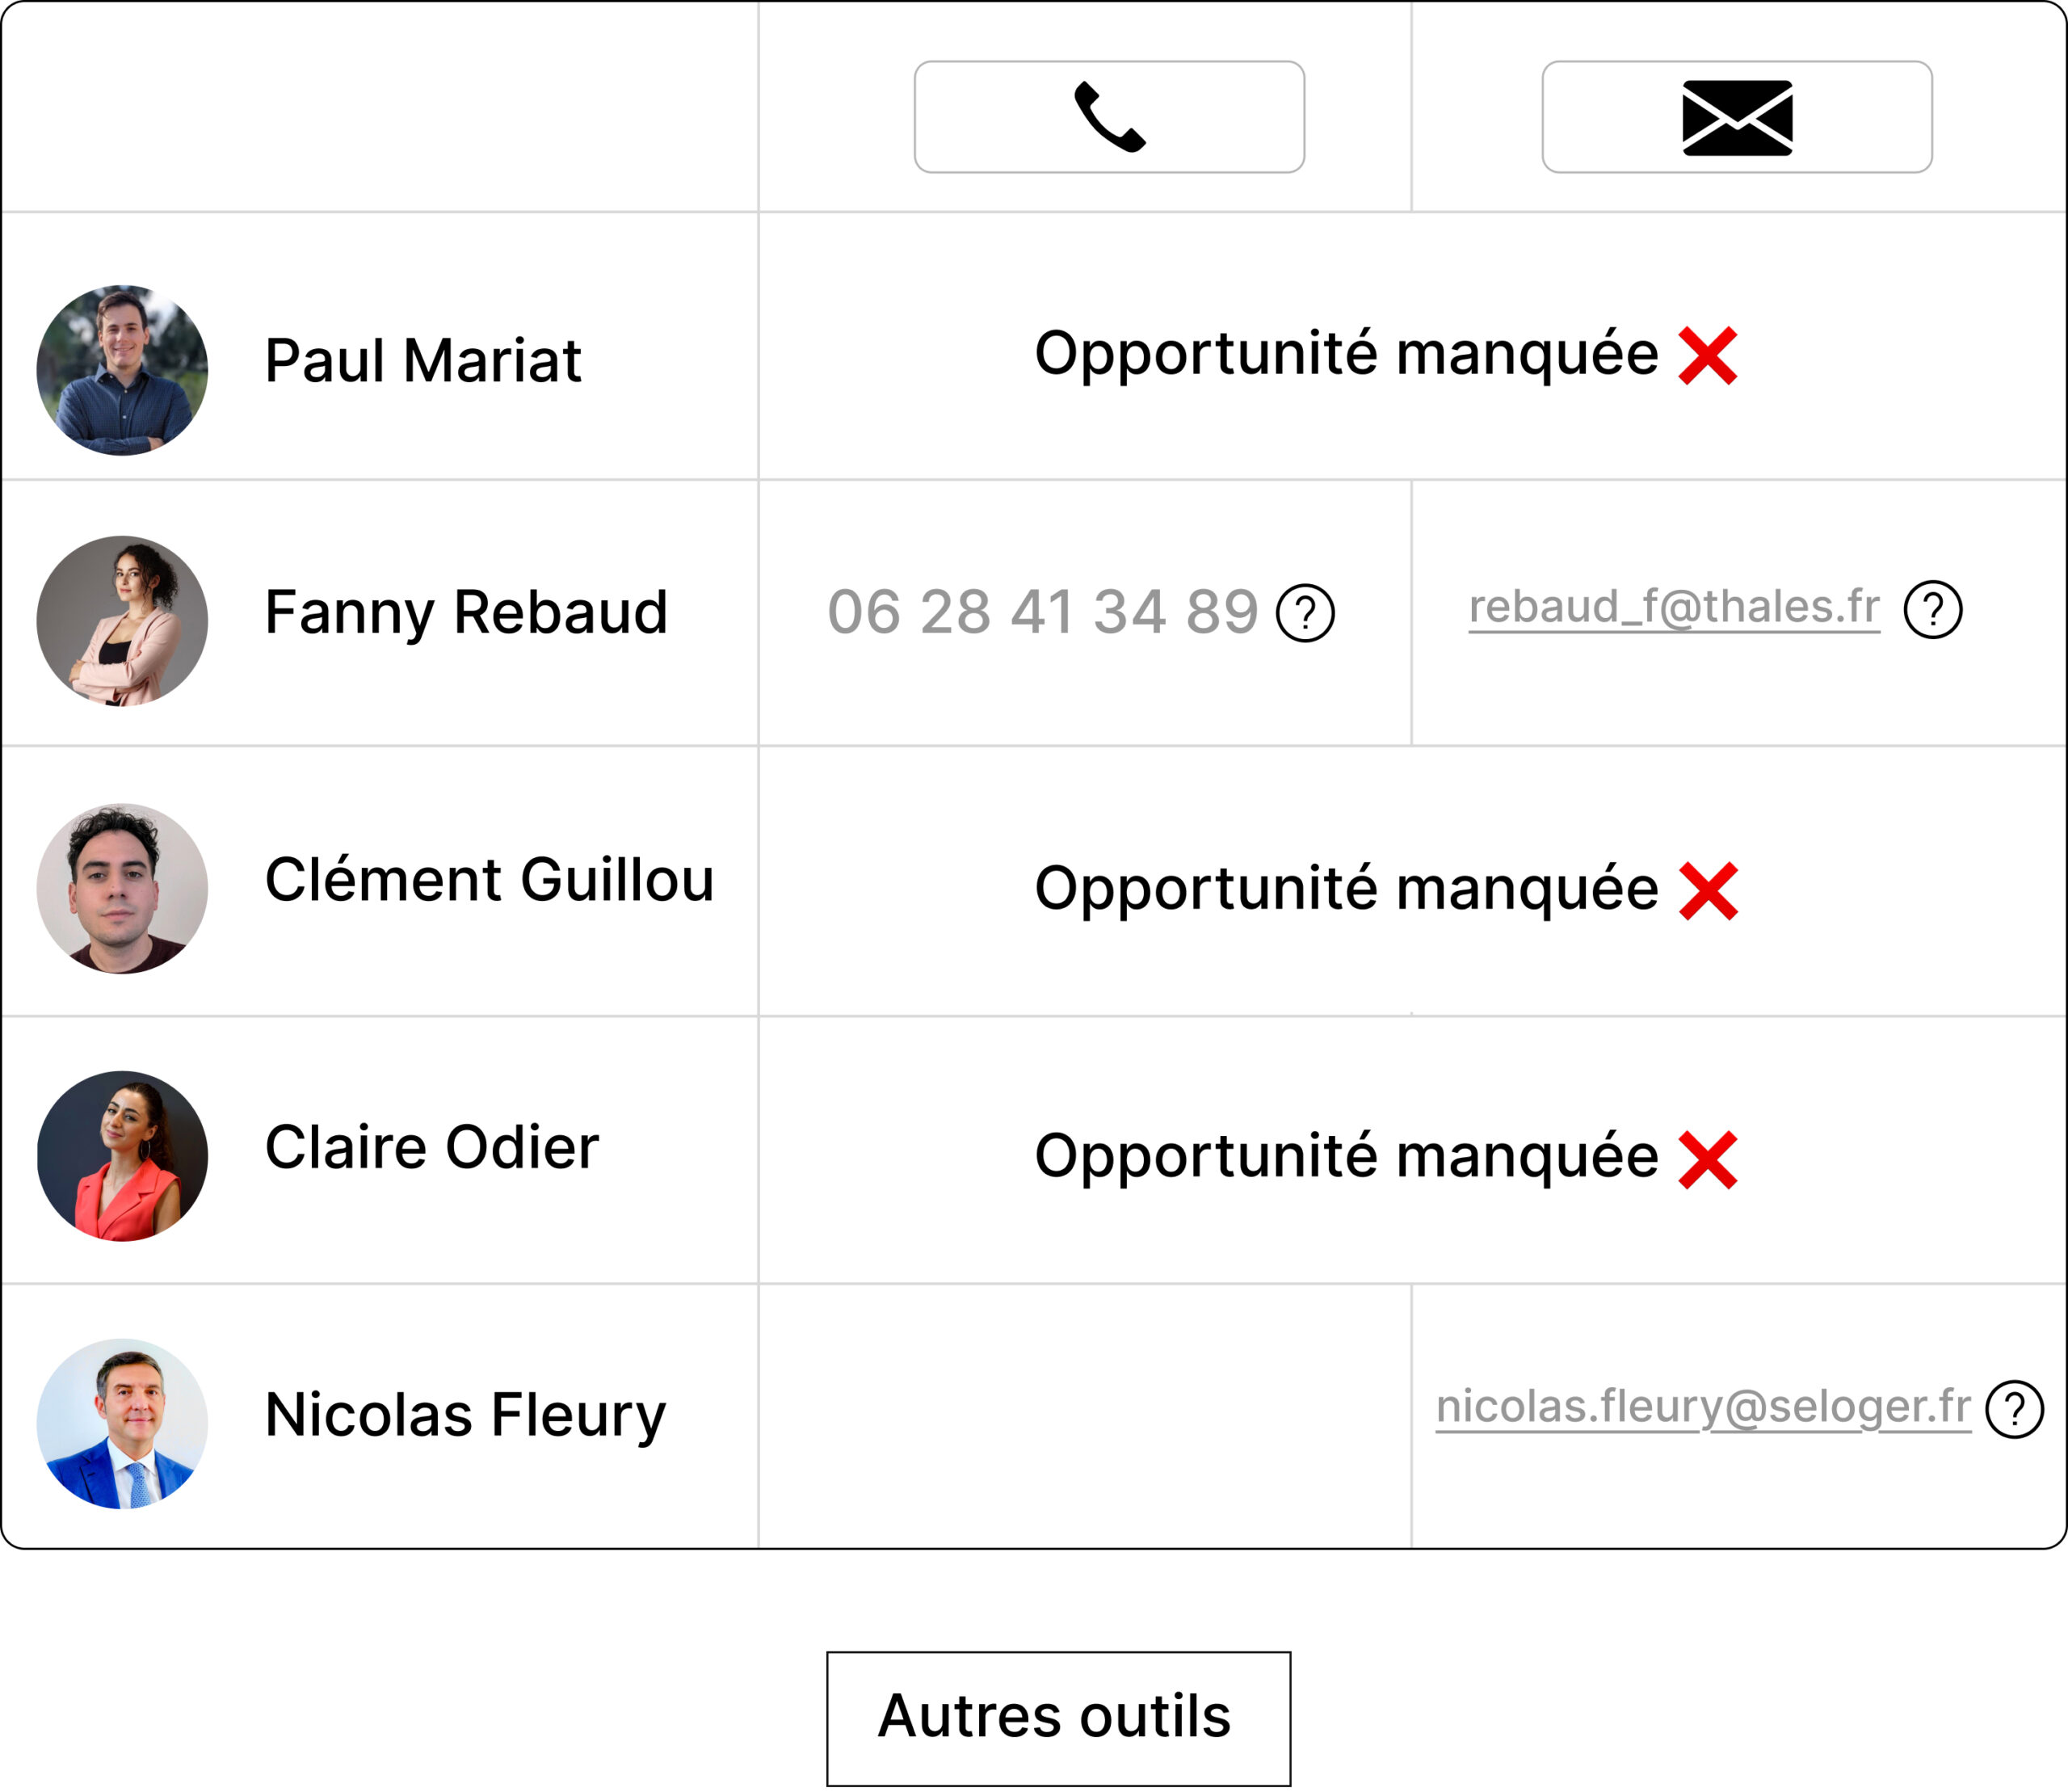The width and height of the screenshot is (2068, 1792).
Task: Click red X in Paul Mariat's row
Action: (1708, 356)
